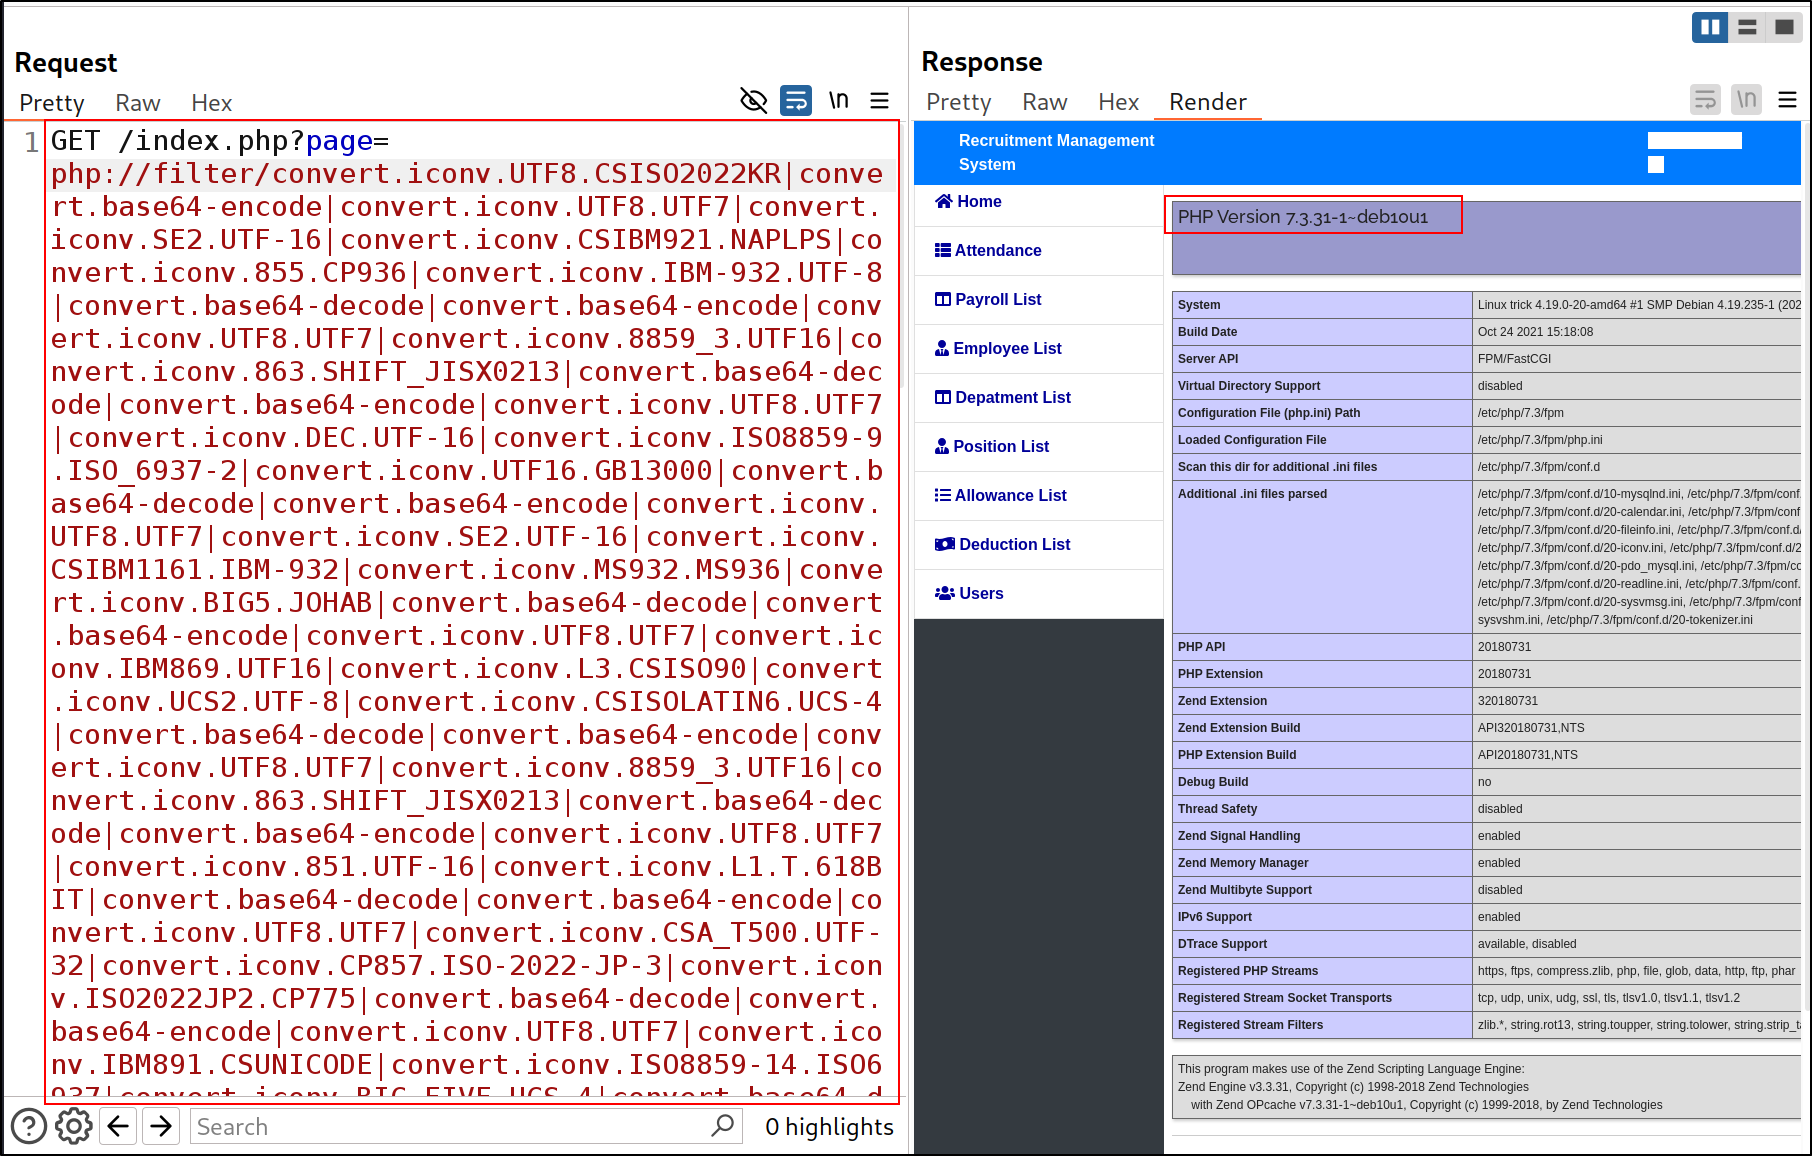Open Request panel hamburger options menu
1812x1156 pixels.
tap(879, 101)
